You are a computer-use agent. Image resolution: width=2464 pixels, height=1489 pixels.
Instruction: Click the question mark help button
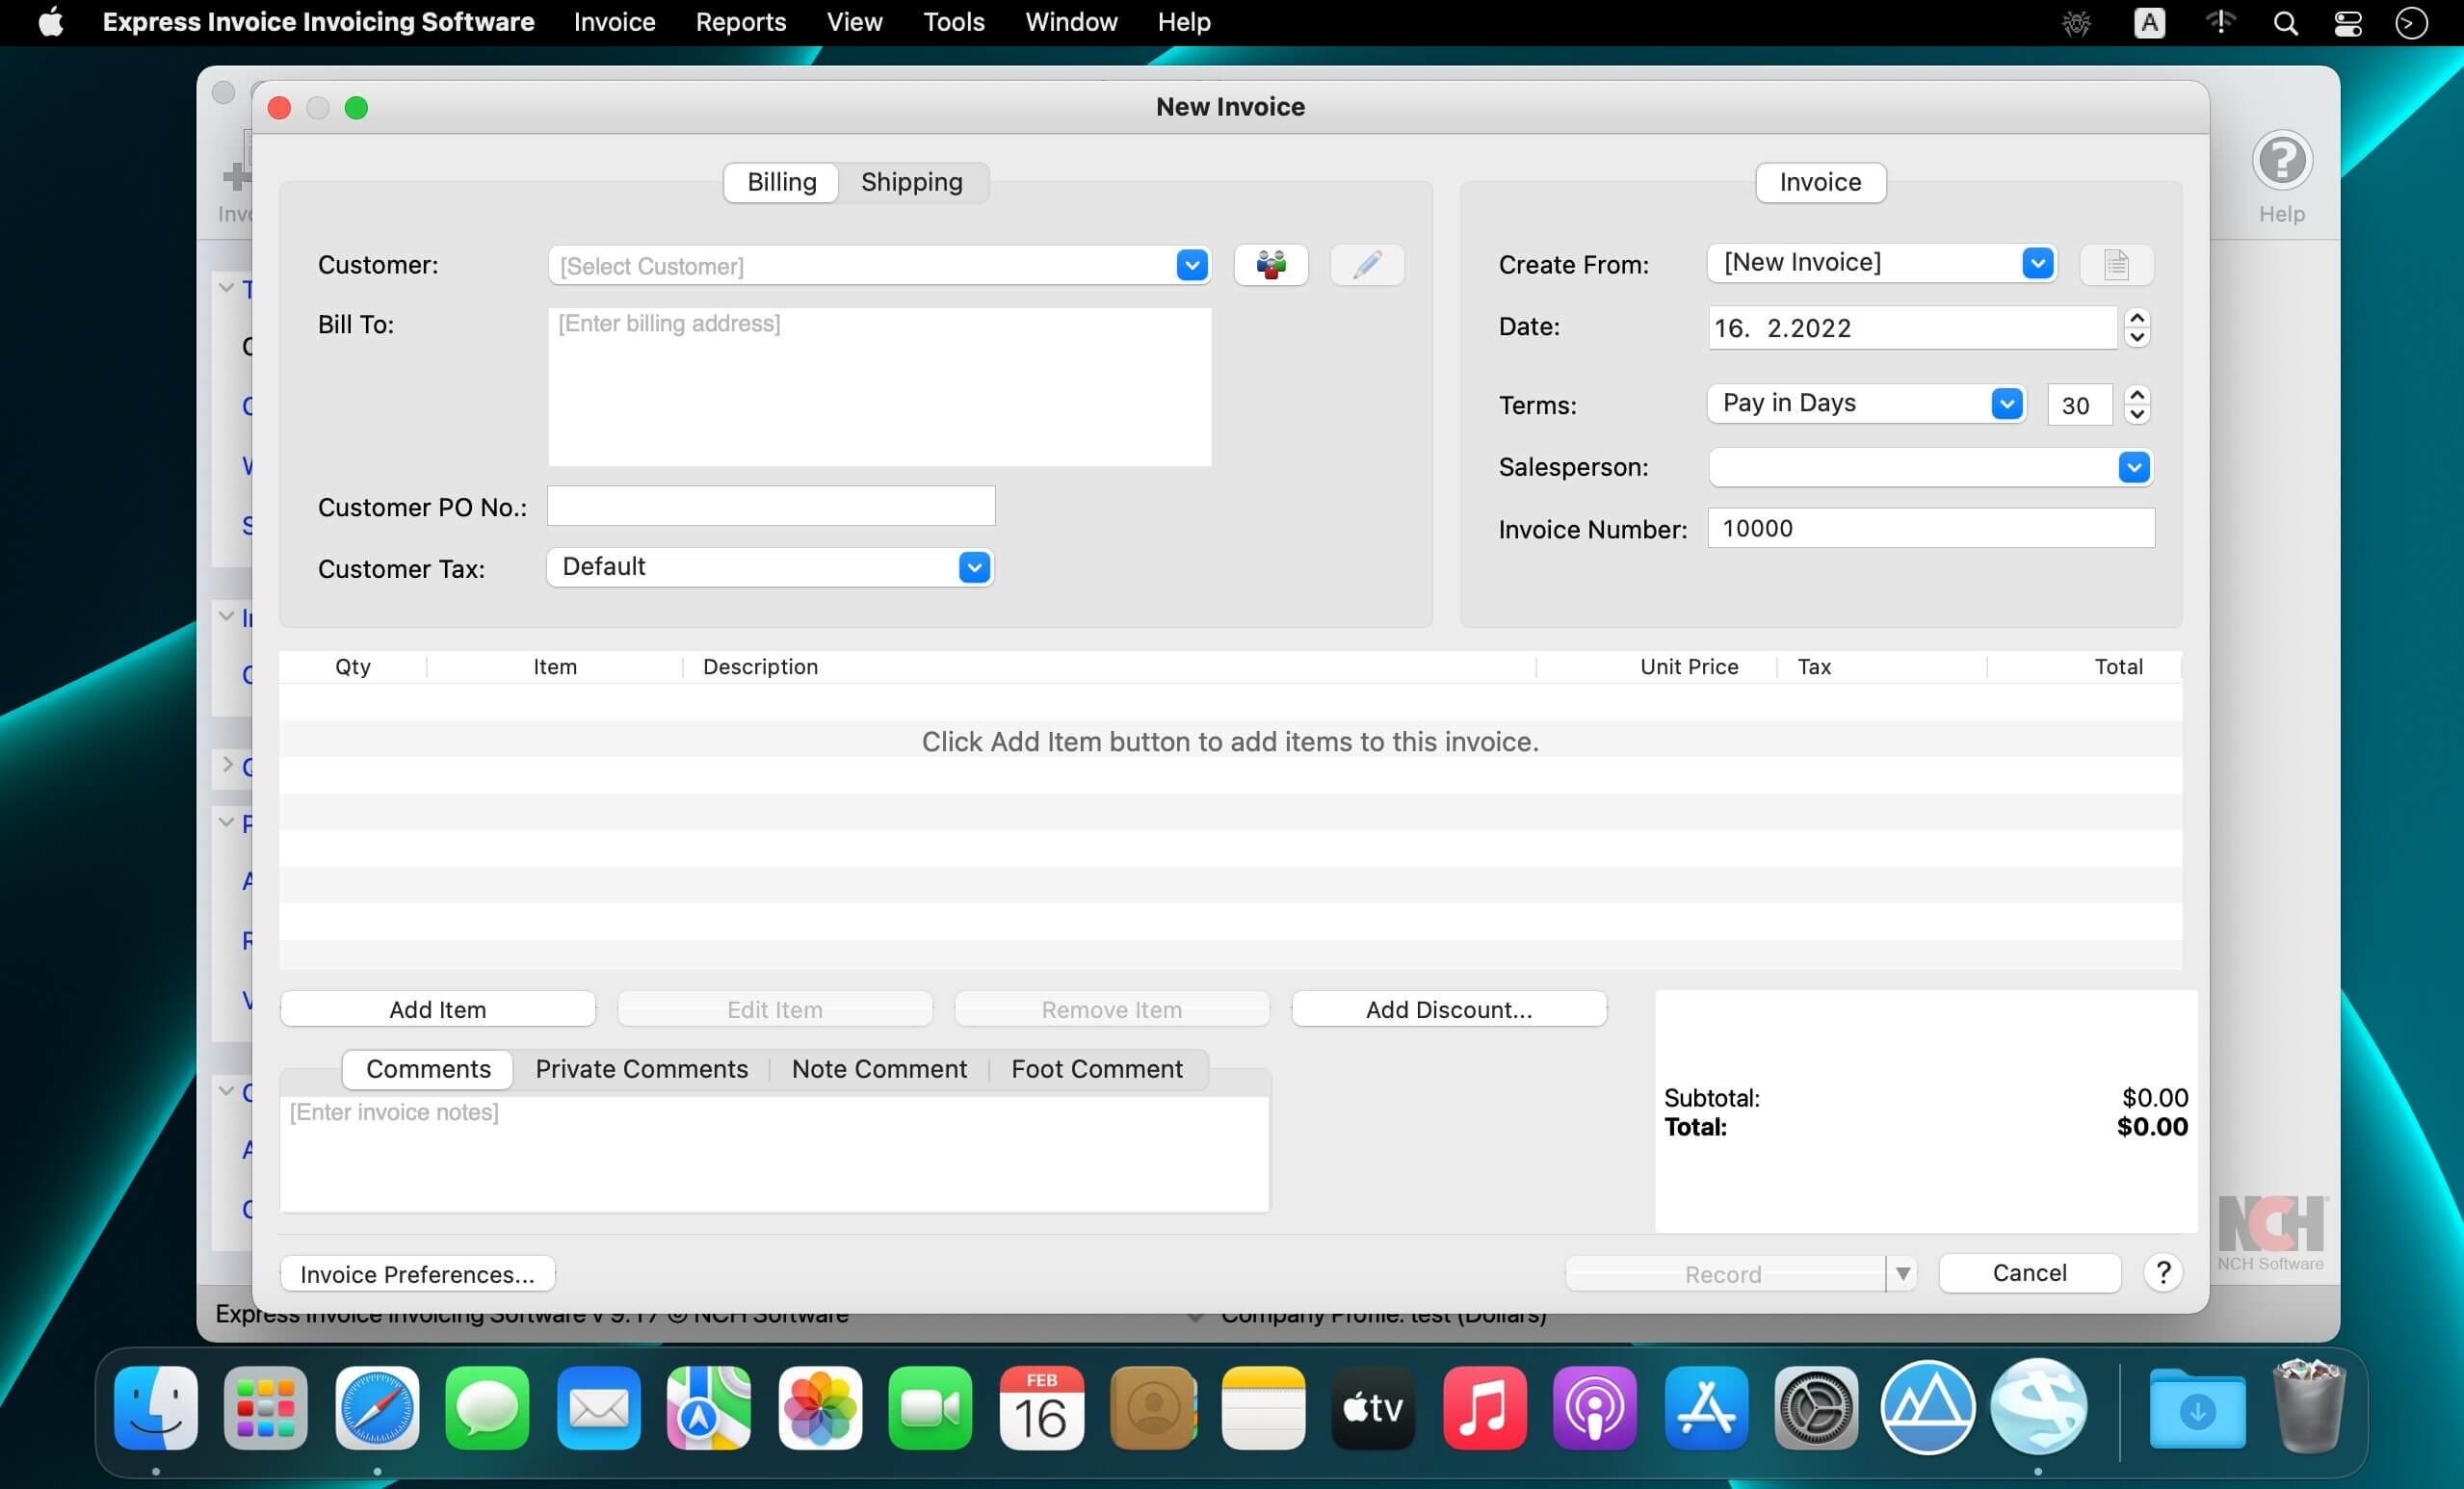(2162, 1272)
